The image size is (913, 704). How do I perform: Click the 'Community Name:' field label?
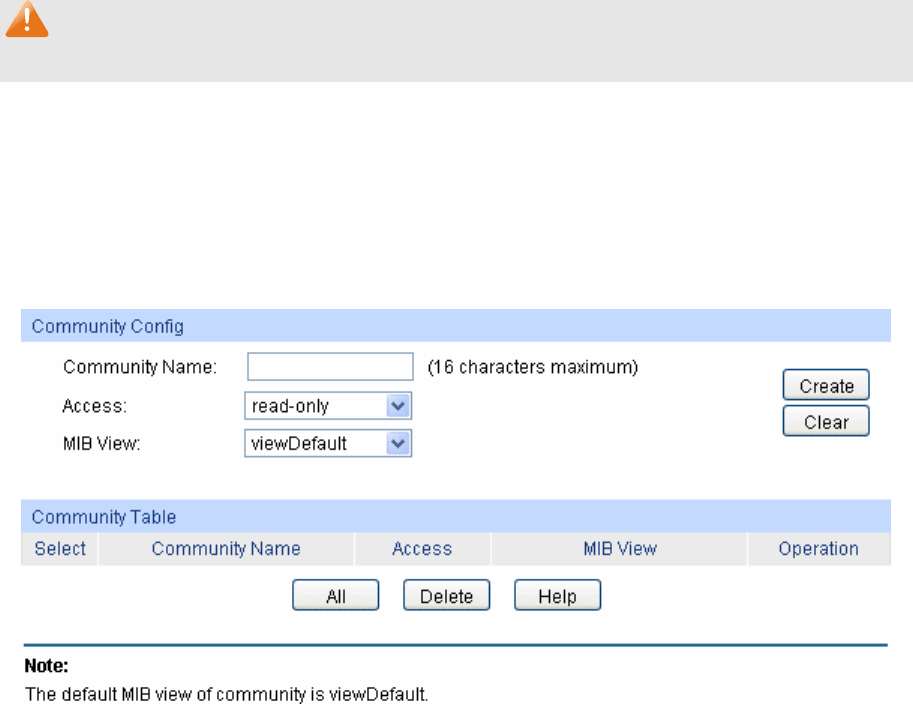[x=140, y=367]
